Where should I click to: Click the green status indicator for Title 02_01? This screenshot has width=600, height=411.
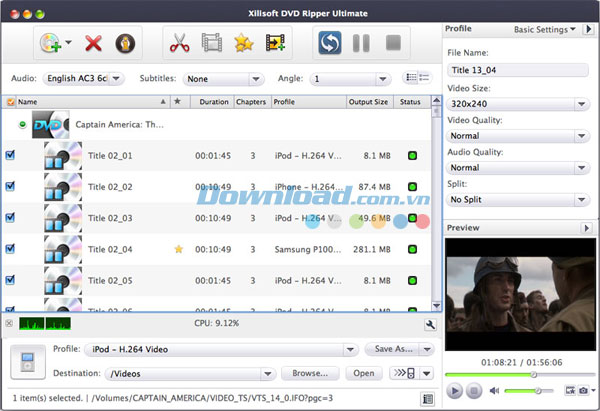(412, 156)
